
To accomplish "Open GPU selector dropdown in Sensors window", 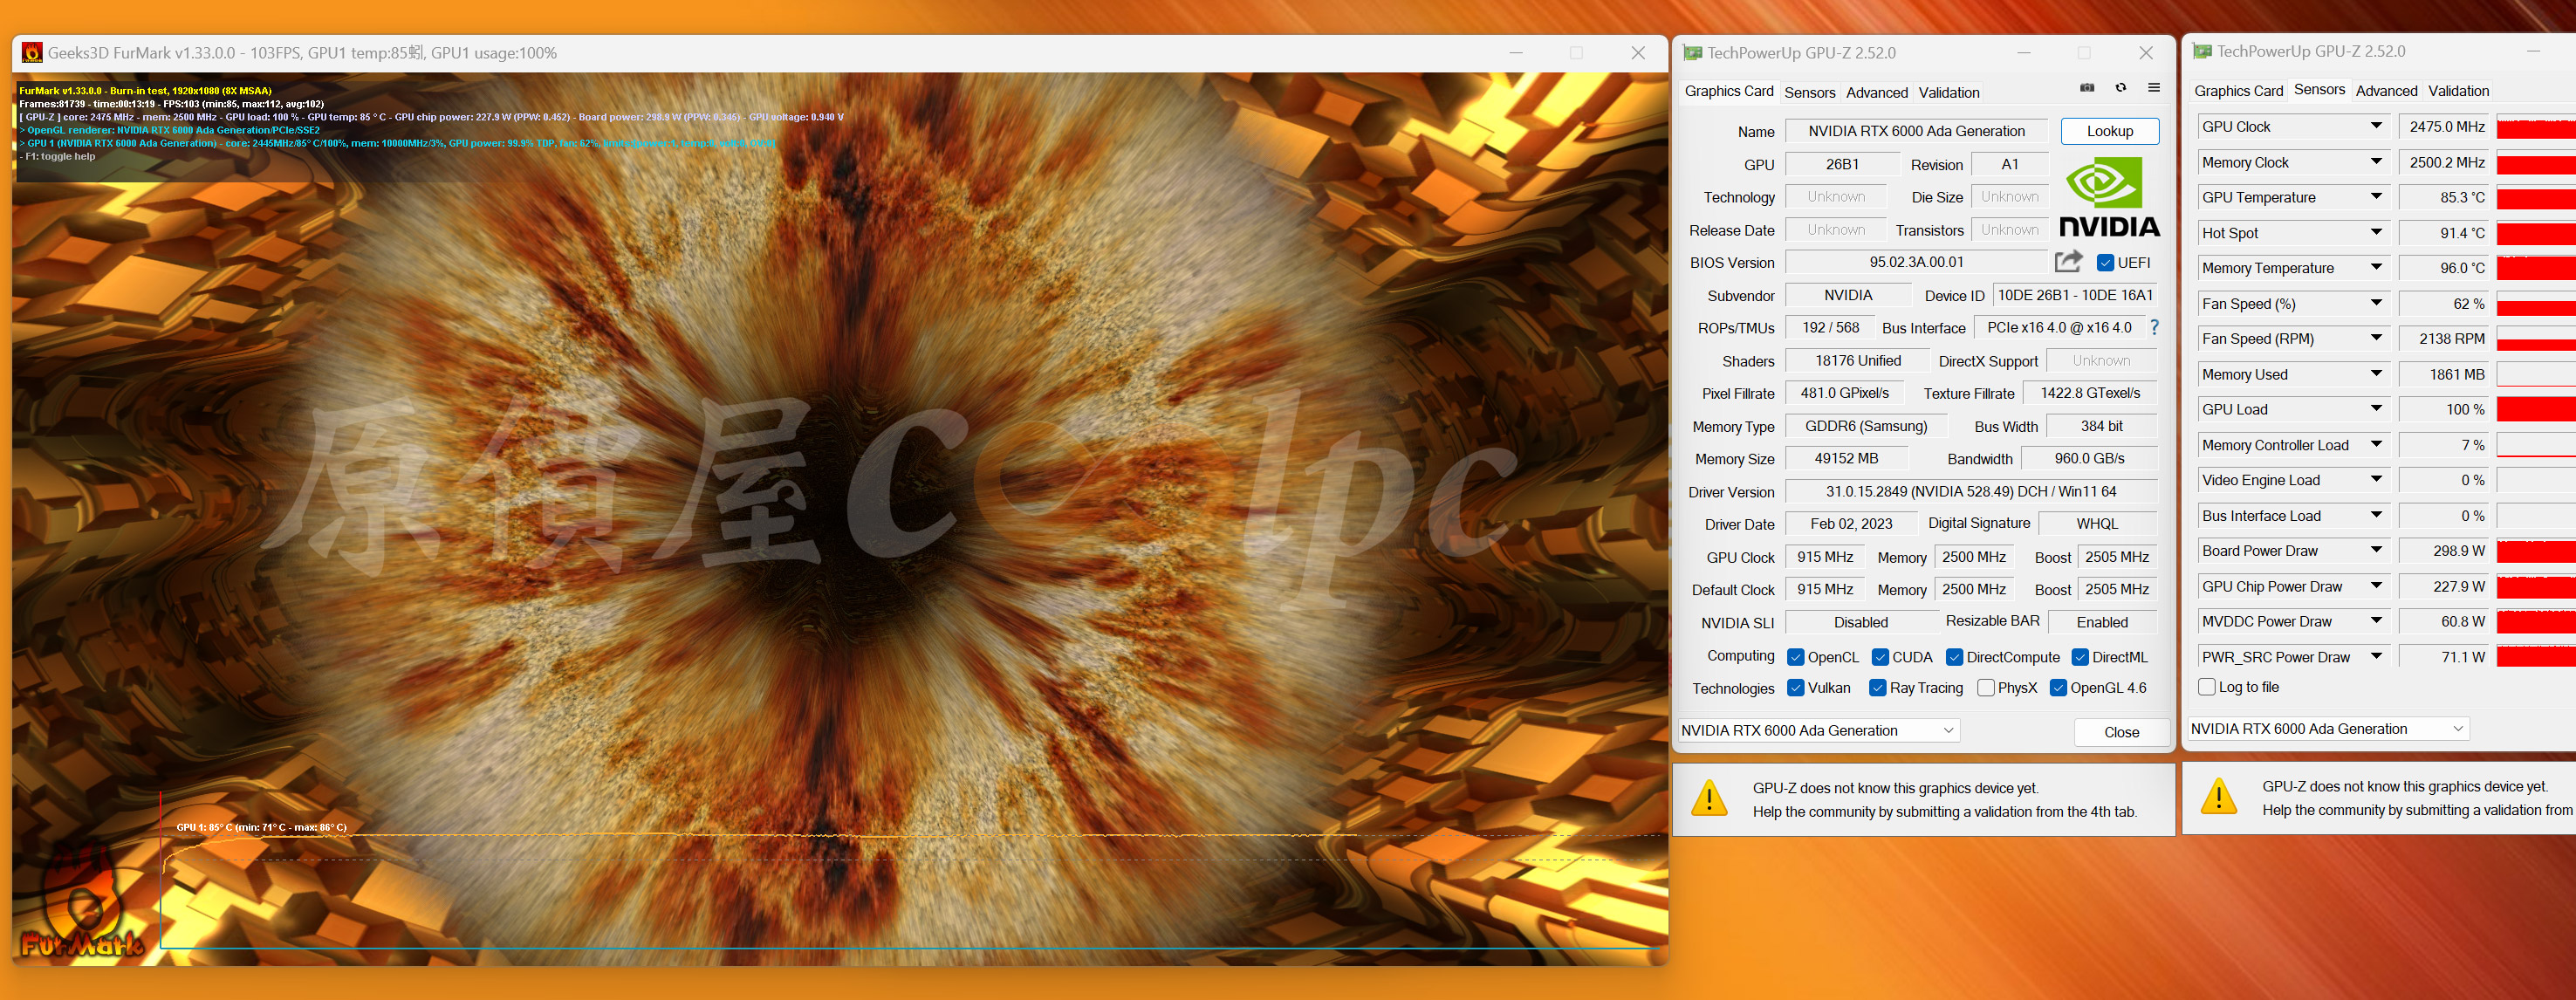I will coord(2328,729).
